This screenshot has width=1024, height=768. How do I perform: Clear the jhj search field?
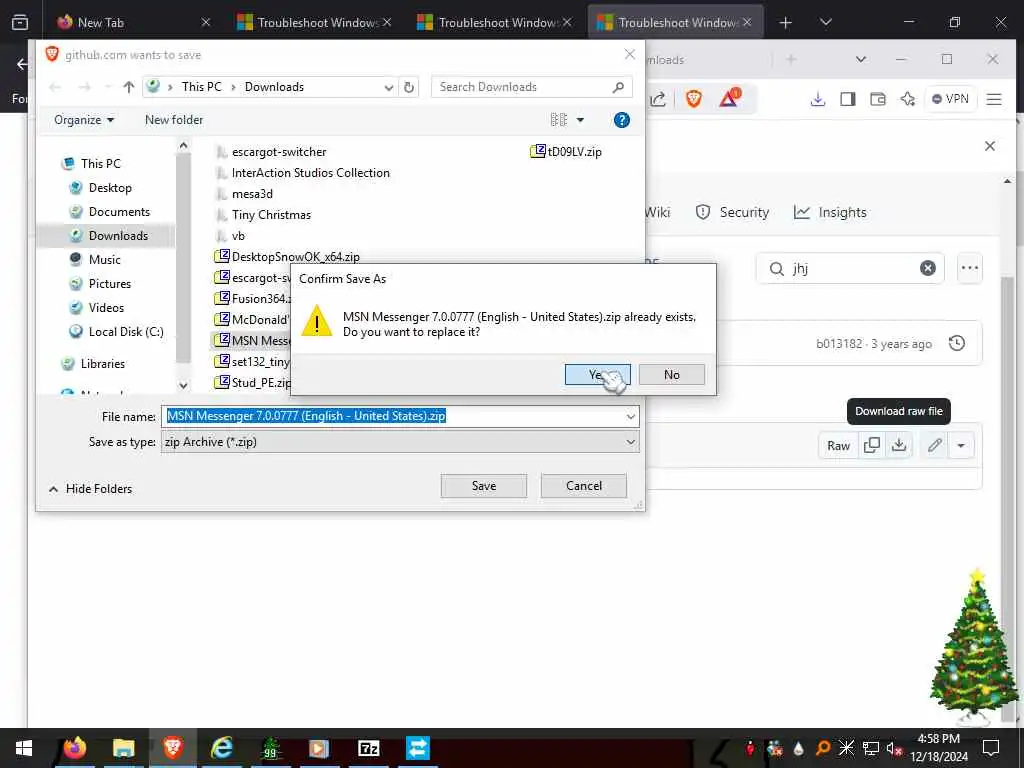pyautogui.click(x=927, y=268)
